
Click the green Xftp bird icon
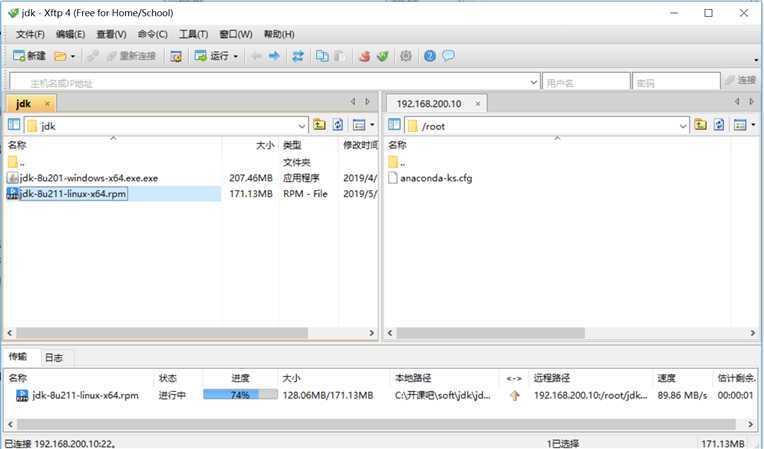(x=383, y=56)
